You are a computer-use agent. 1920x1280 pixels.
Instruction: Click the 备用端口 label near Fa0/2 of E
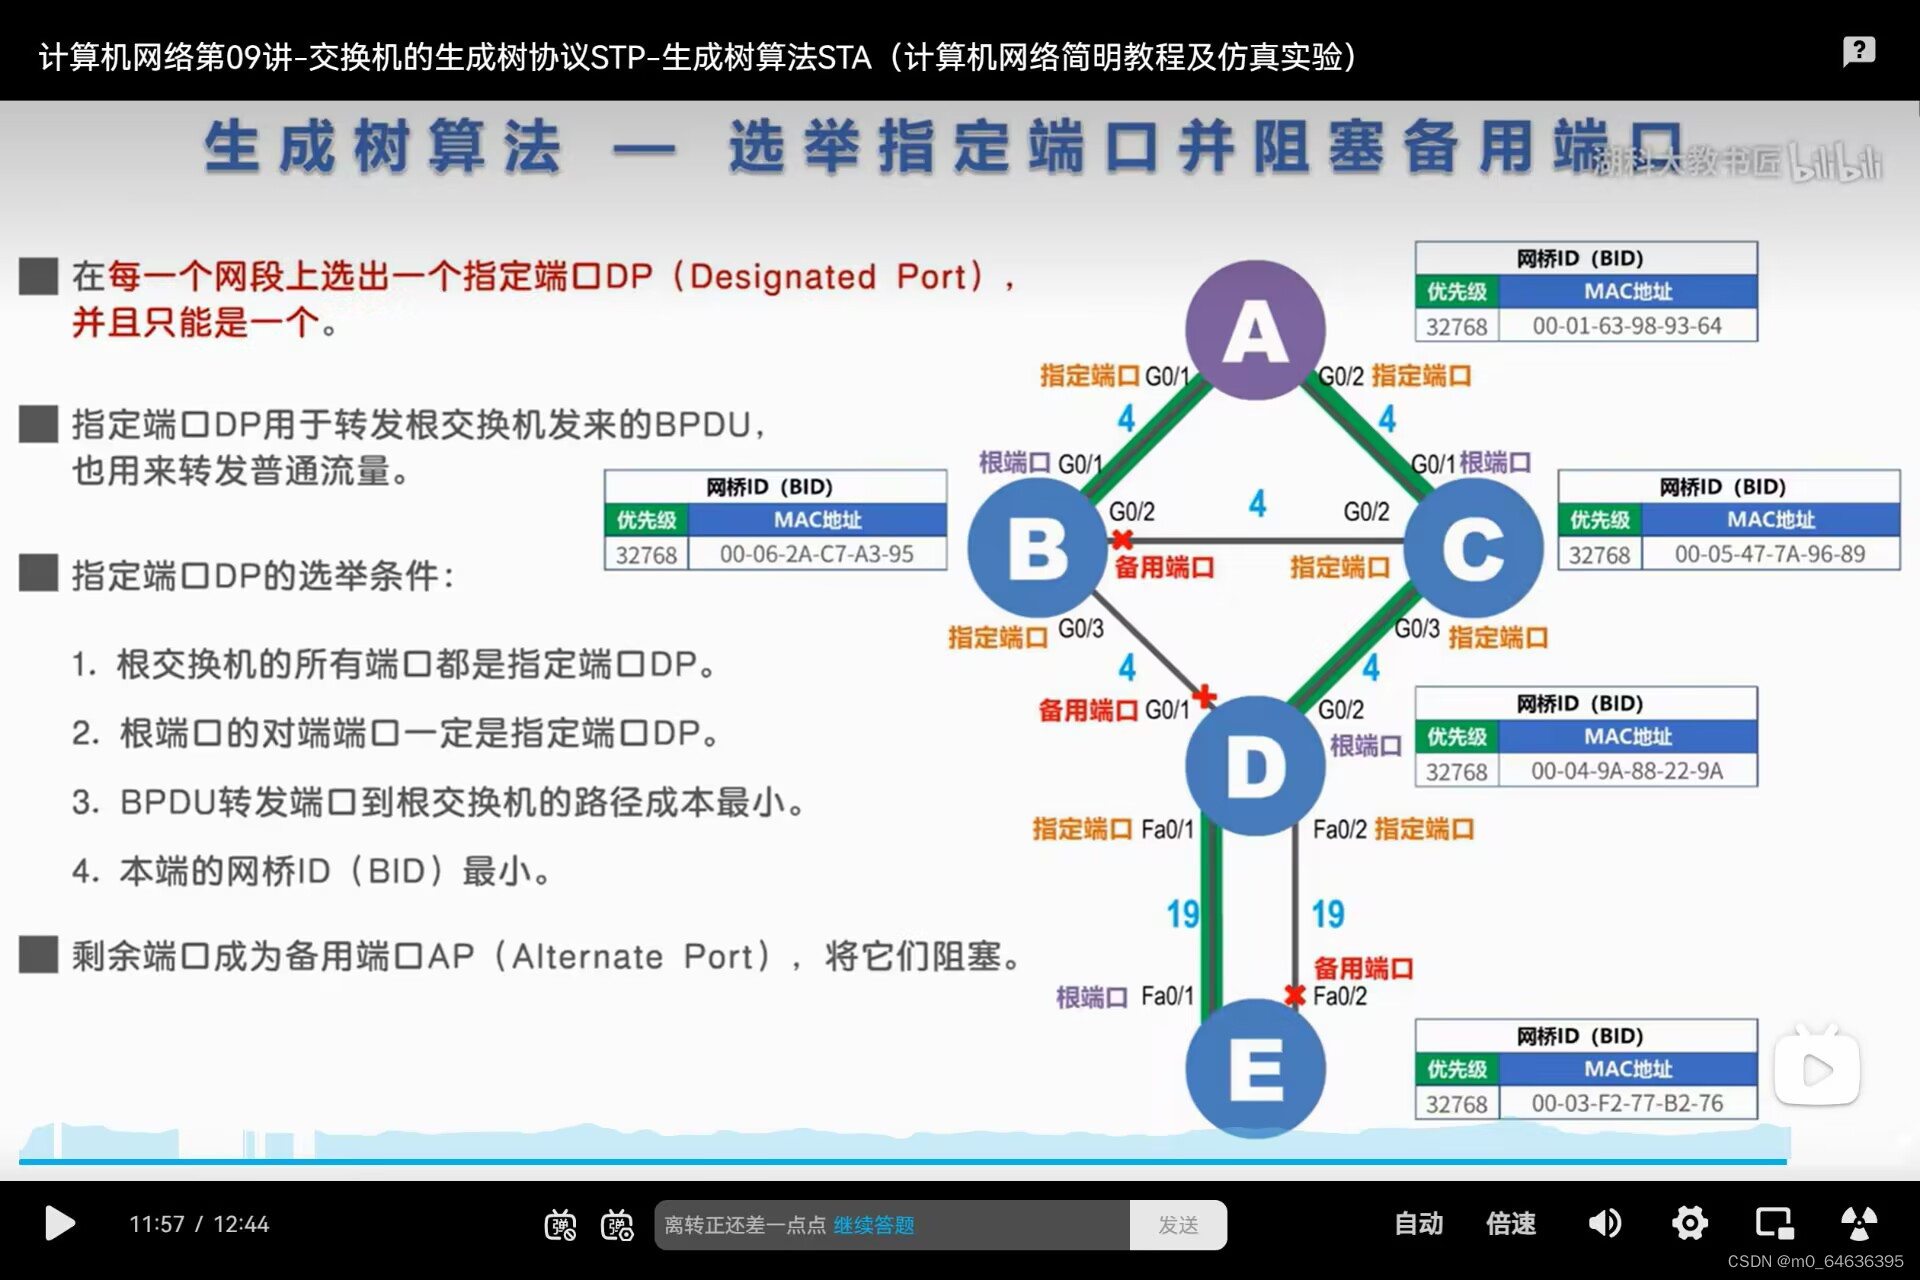[x=1363, y=968]
